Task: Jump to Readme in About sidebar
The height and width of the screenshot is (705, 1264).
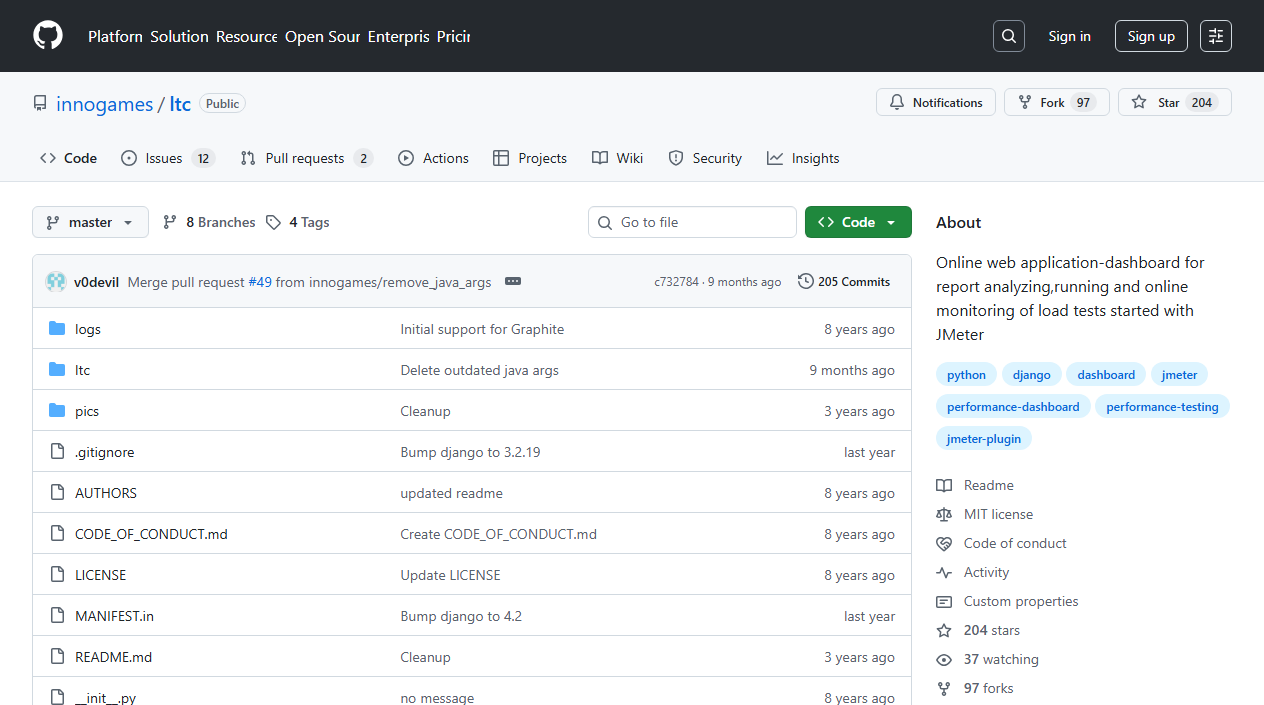Action: pos(975,485)
